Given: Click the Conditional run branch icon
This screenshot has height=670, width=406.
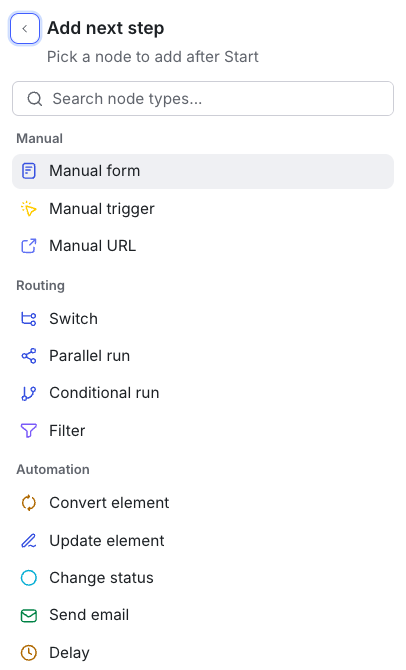Looking at the screenshot, I should 29,393.
